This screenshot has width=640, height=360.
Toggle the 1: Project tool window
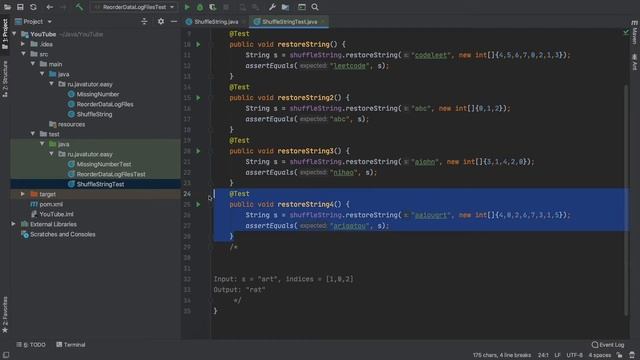click(5, 34)
